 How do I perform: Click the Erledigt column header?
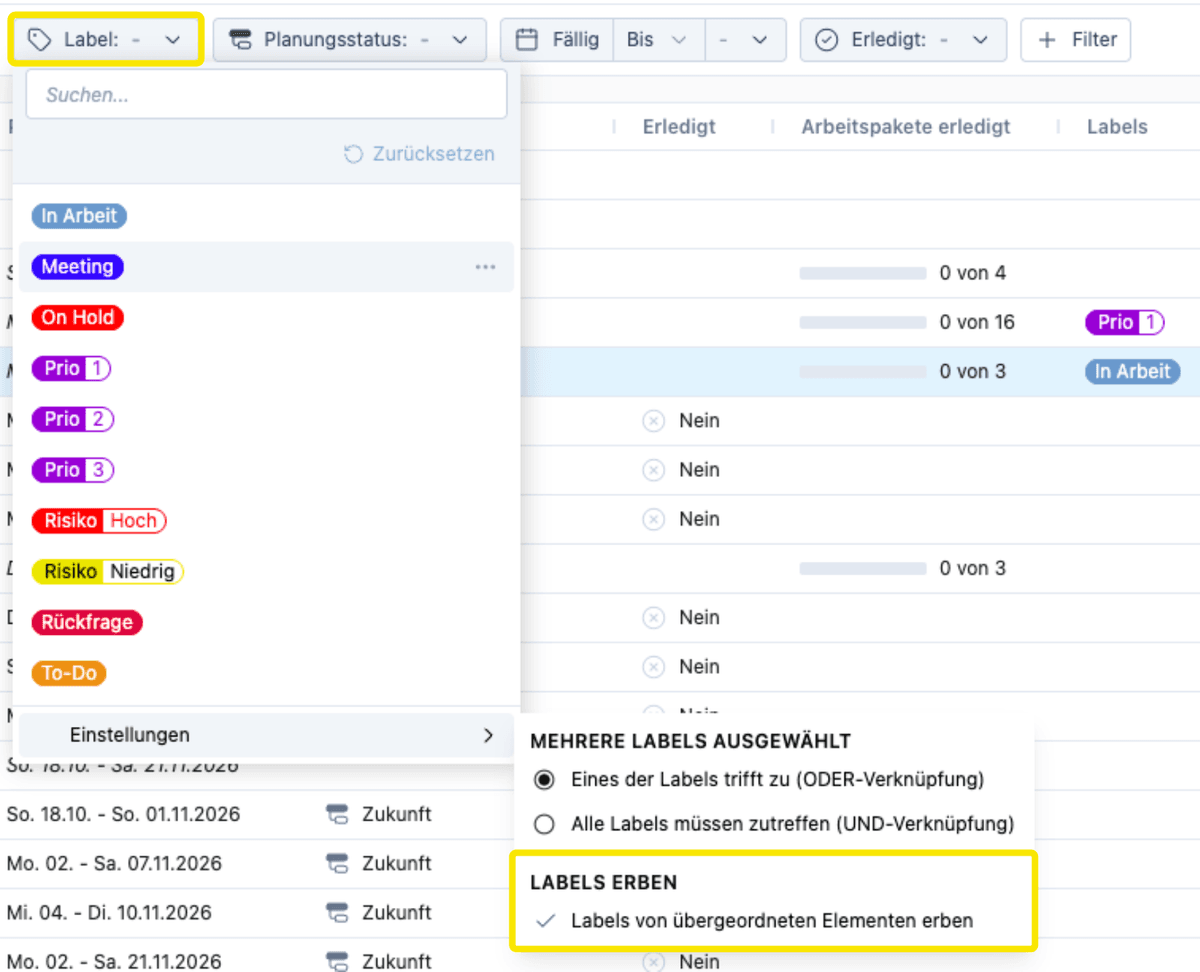coord(679,127)
